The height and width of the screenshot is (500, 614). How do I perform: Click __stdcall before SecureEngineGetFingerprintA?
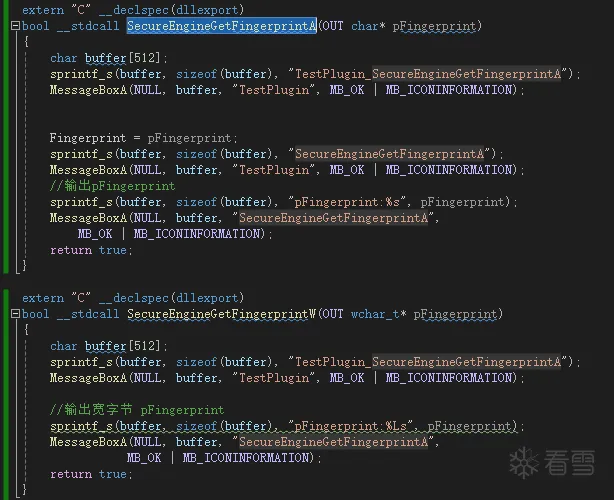tap(88, 26)
